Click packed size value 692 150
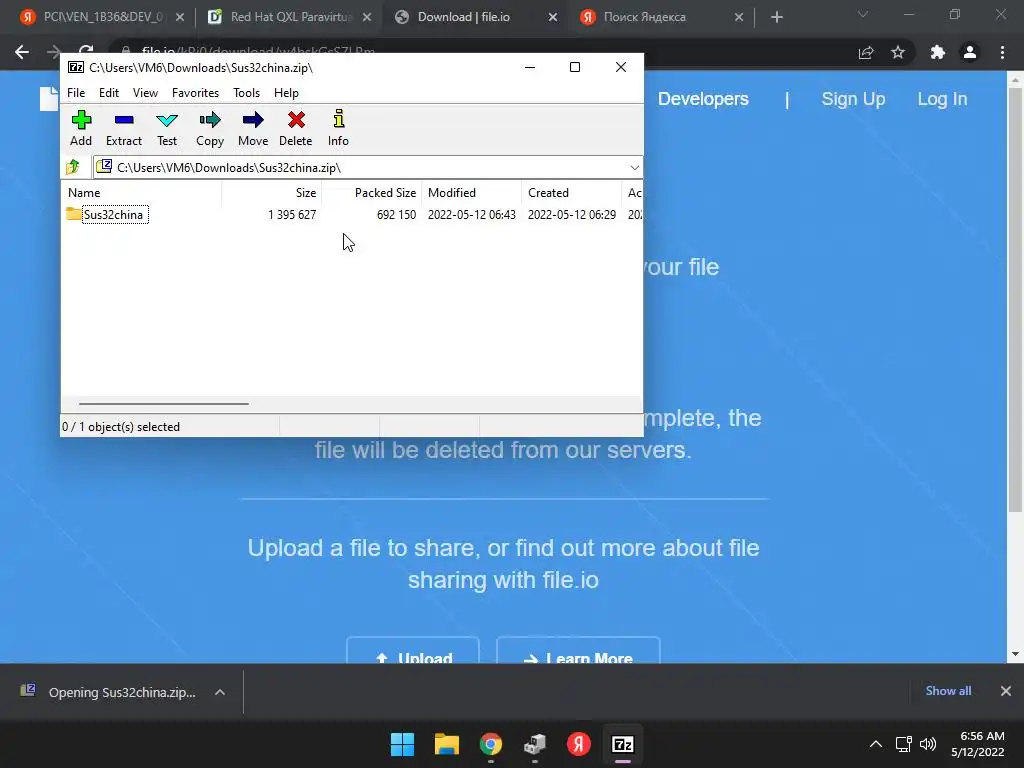The width and height of the screenshot is (1024, 768). 396,215
